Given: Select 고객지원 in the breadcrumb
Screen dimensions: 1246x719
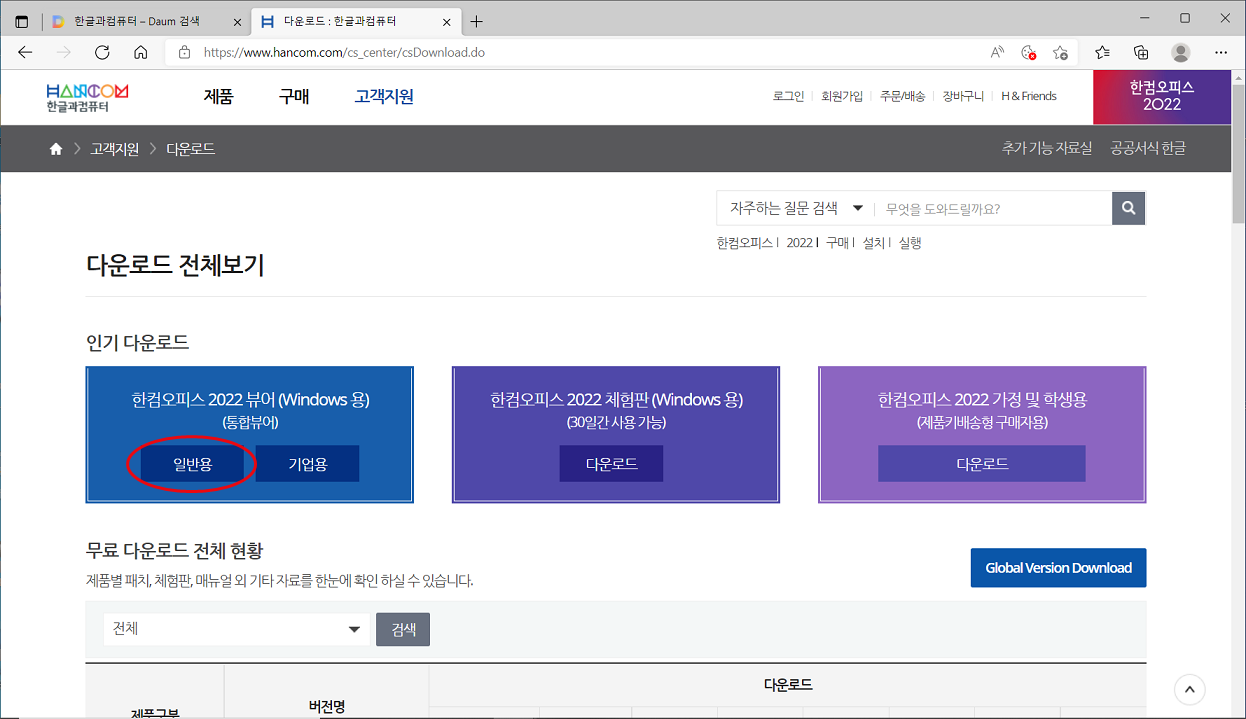Looking at the screenshot, I should [115, 149].
